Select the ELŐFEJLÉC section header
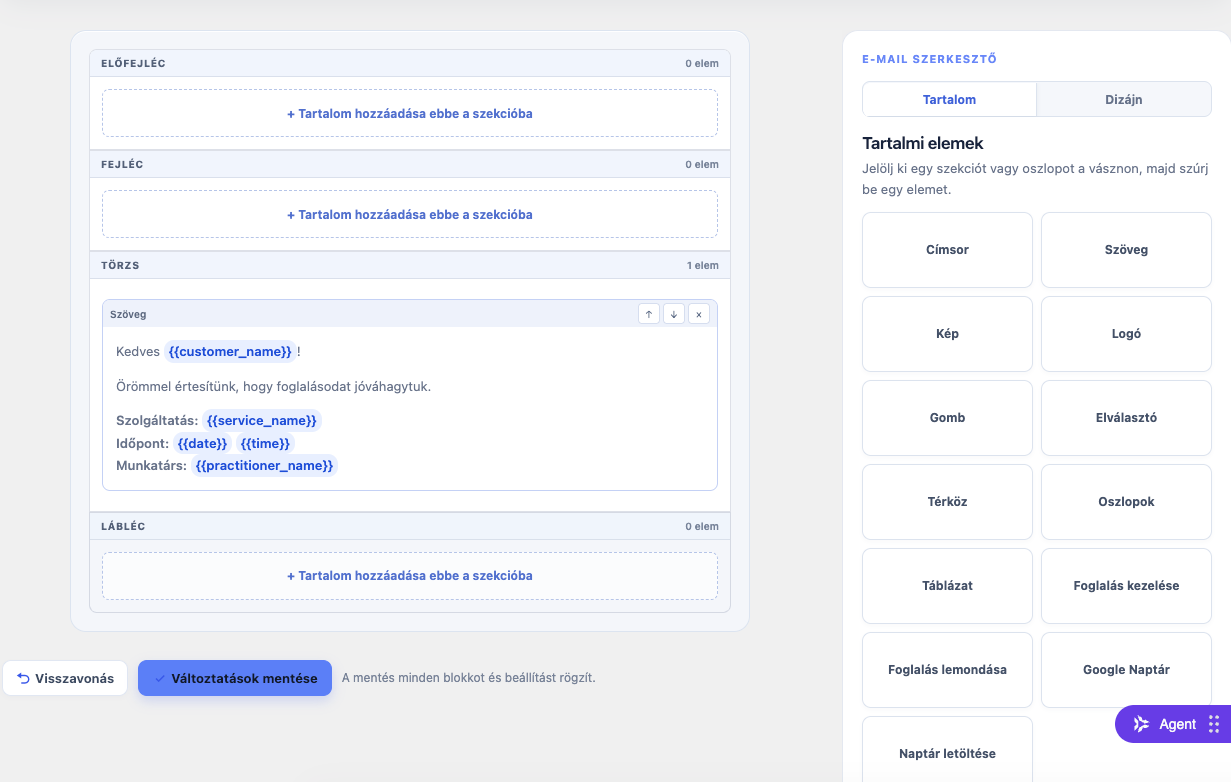Image resolution: width=1231 pixels, height=782 pixels. (x=410, y=63)
